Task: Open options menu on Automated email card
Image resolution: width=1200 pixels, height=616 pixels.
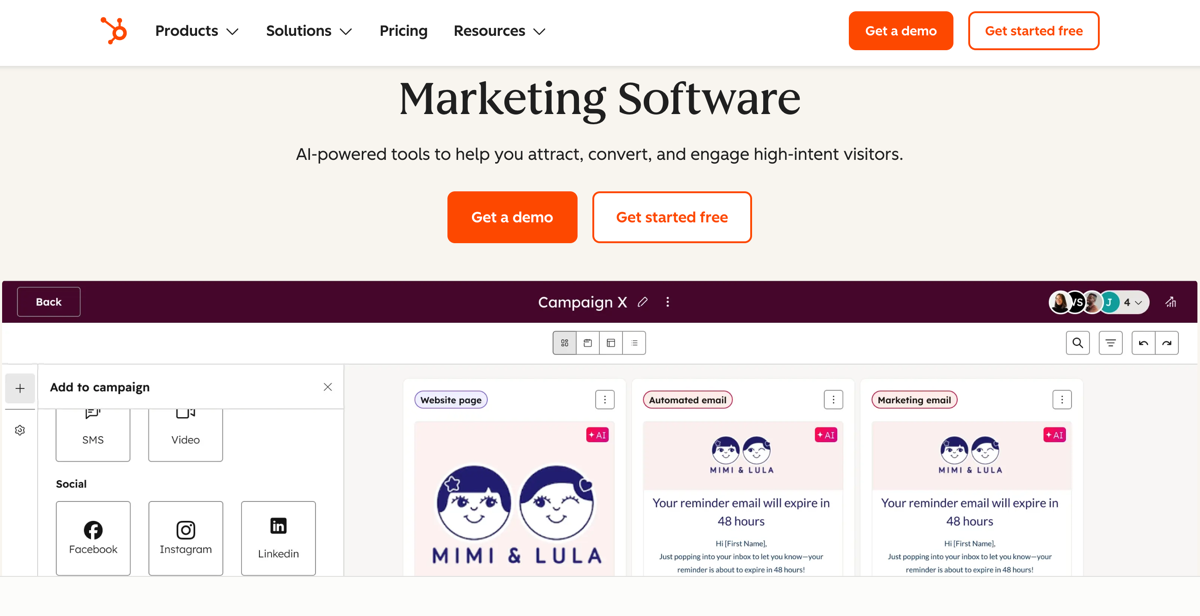Action: pyautogui.click(x=833, y=399)
